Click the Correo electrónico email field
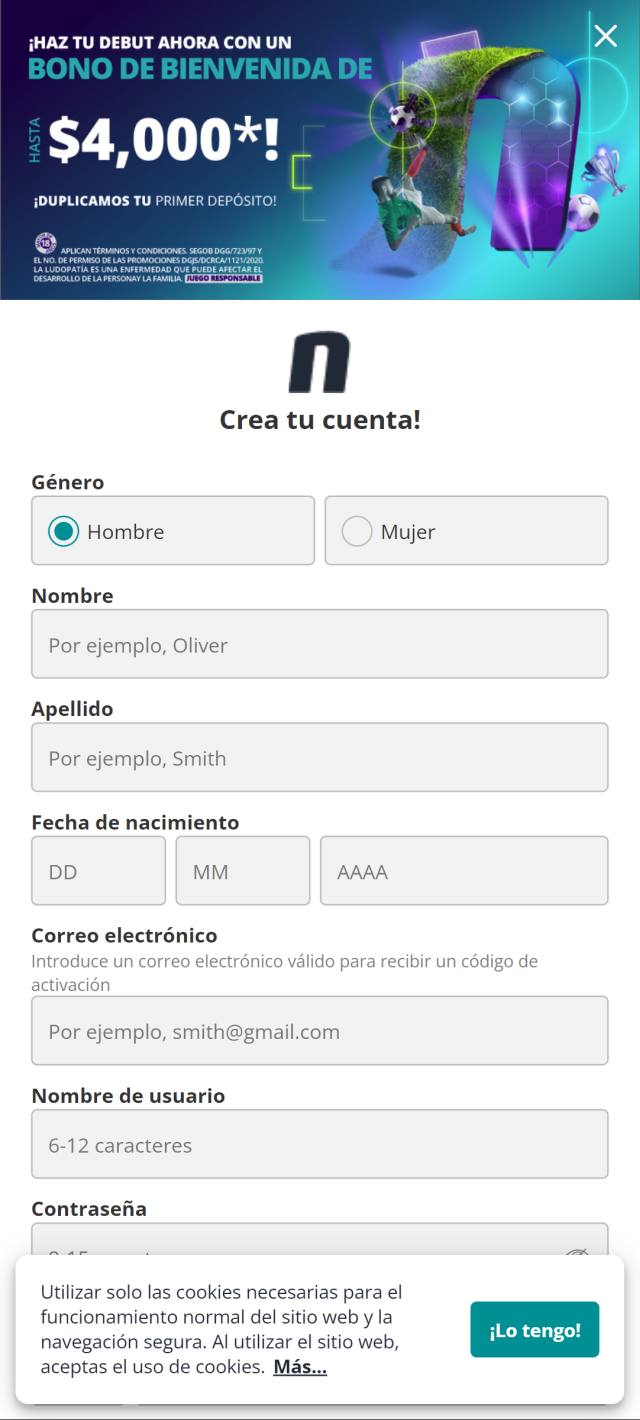This screenshot has height=1420, width=640. coord(319,1031)
